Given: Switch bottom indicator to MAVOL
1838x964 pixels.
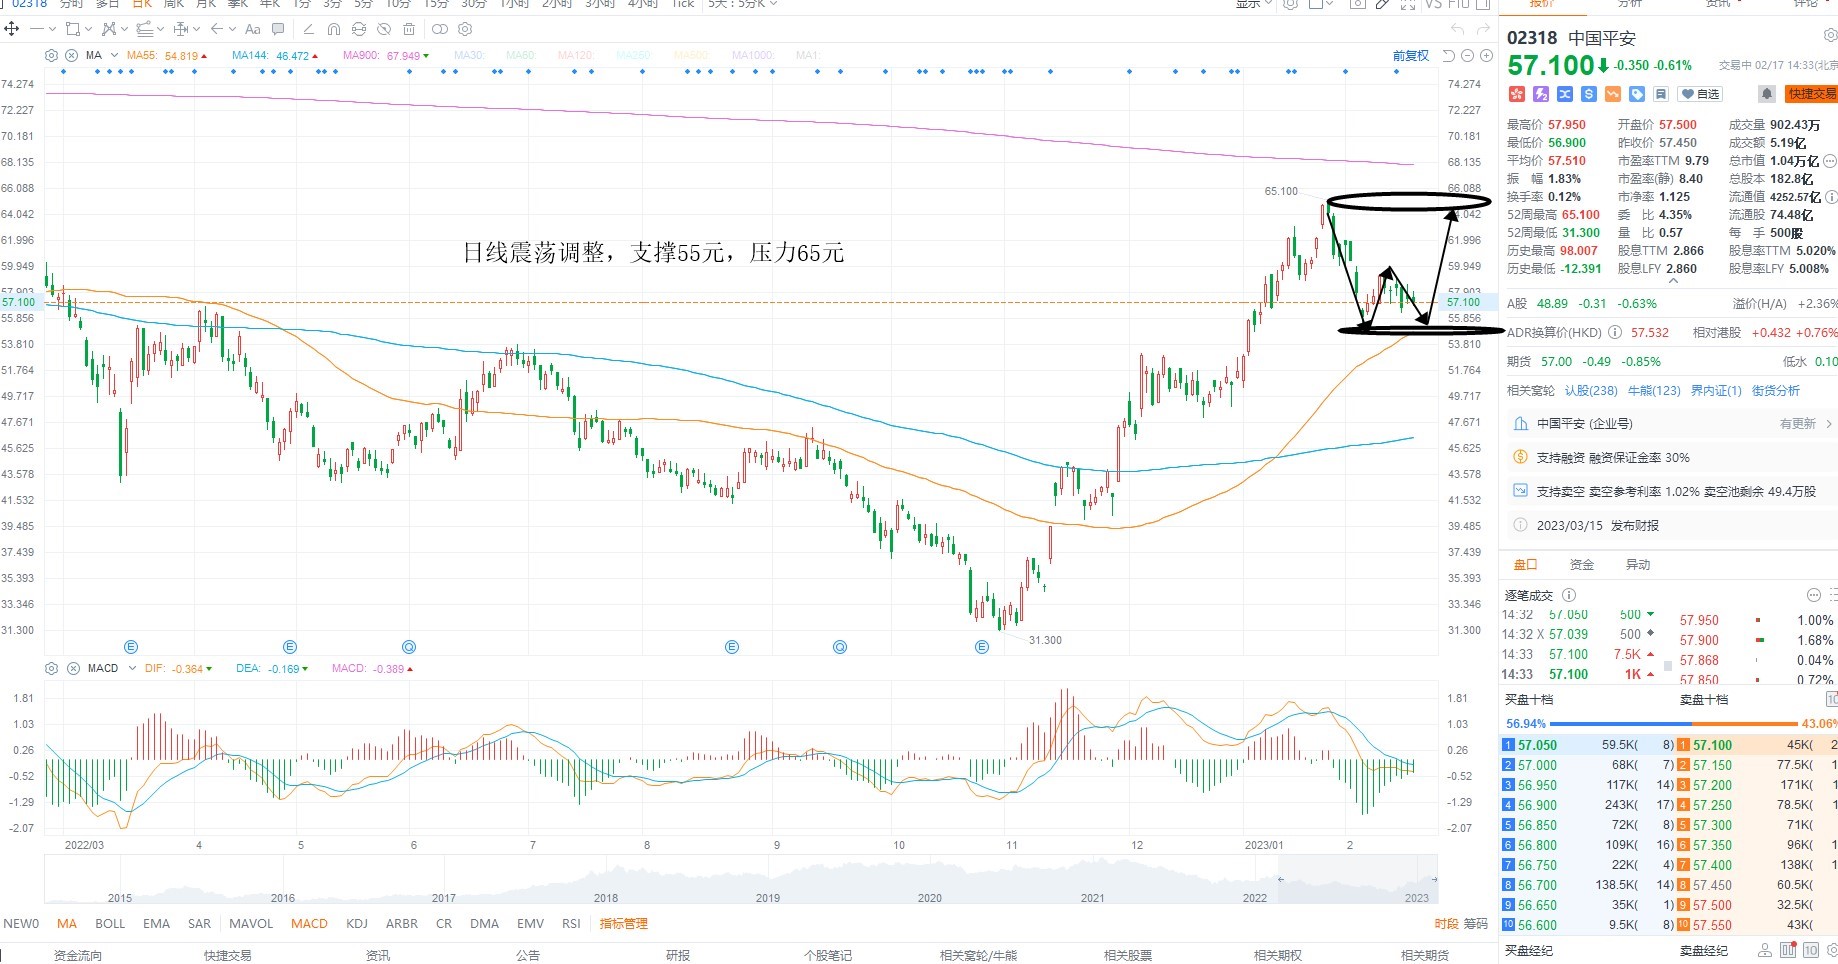Looking at the screenshot, I should pos(251,924).
